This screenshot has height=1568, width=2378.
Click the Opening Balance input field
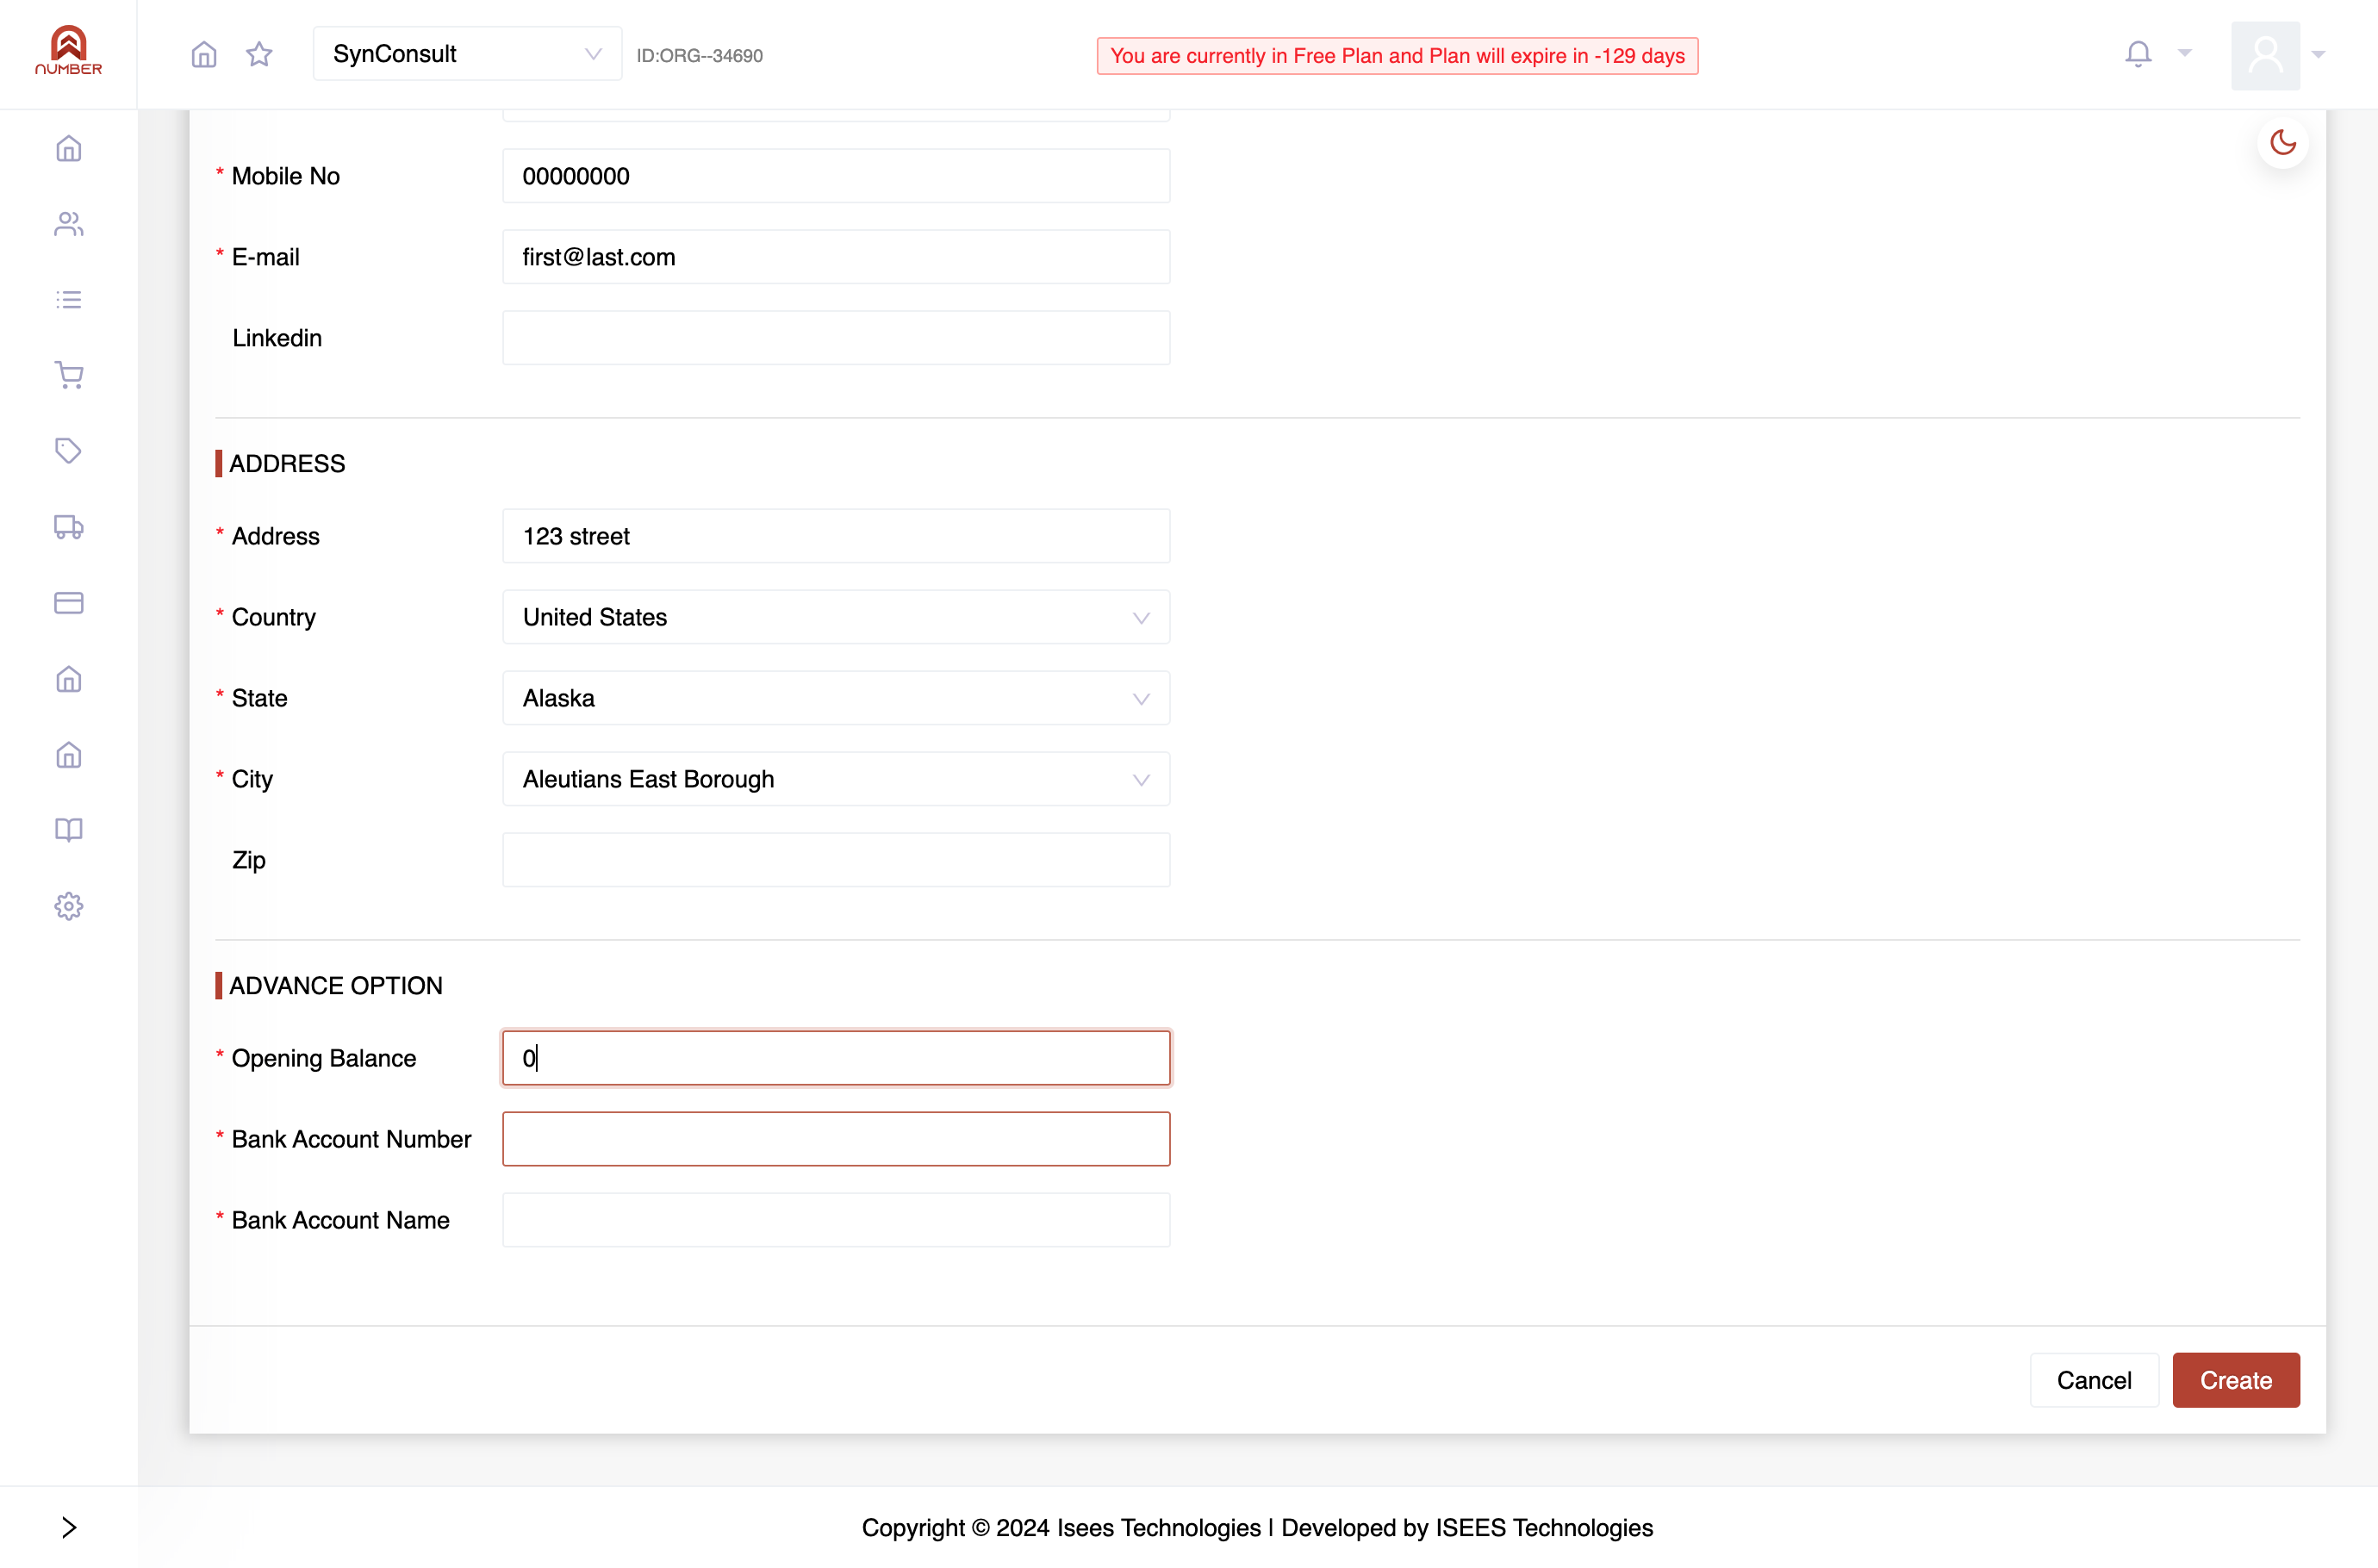836,1058
